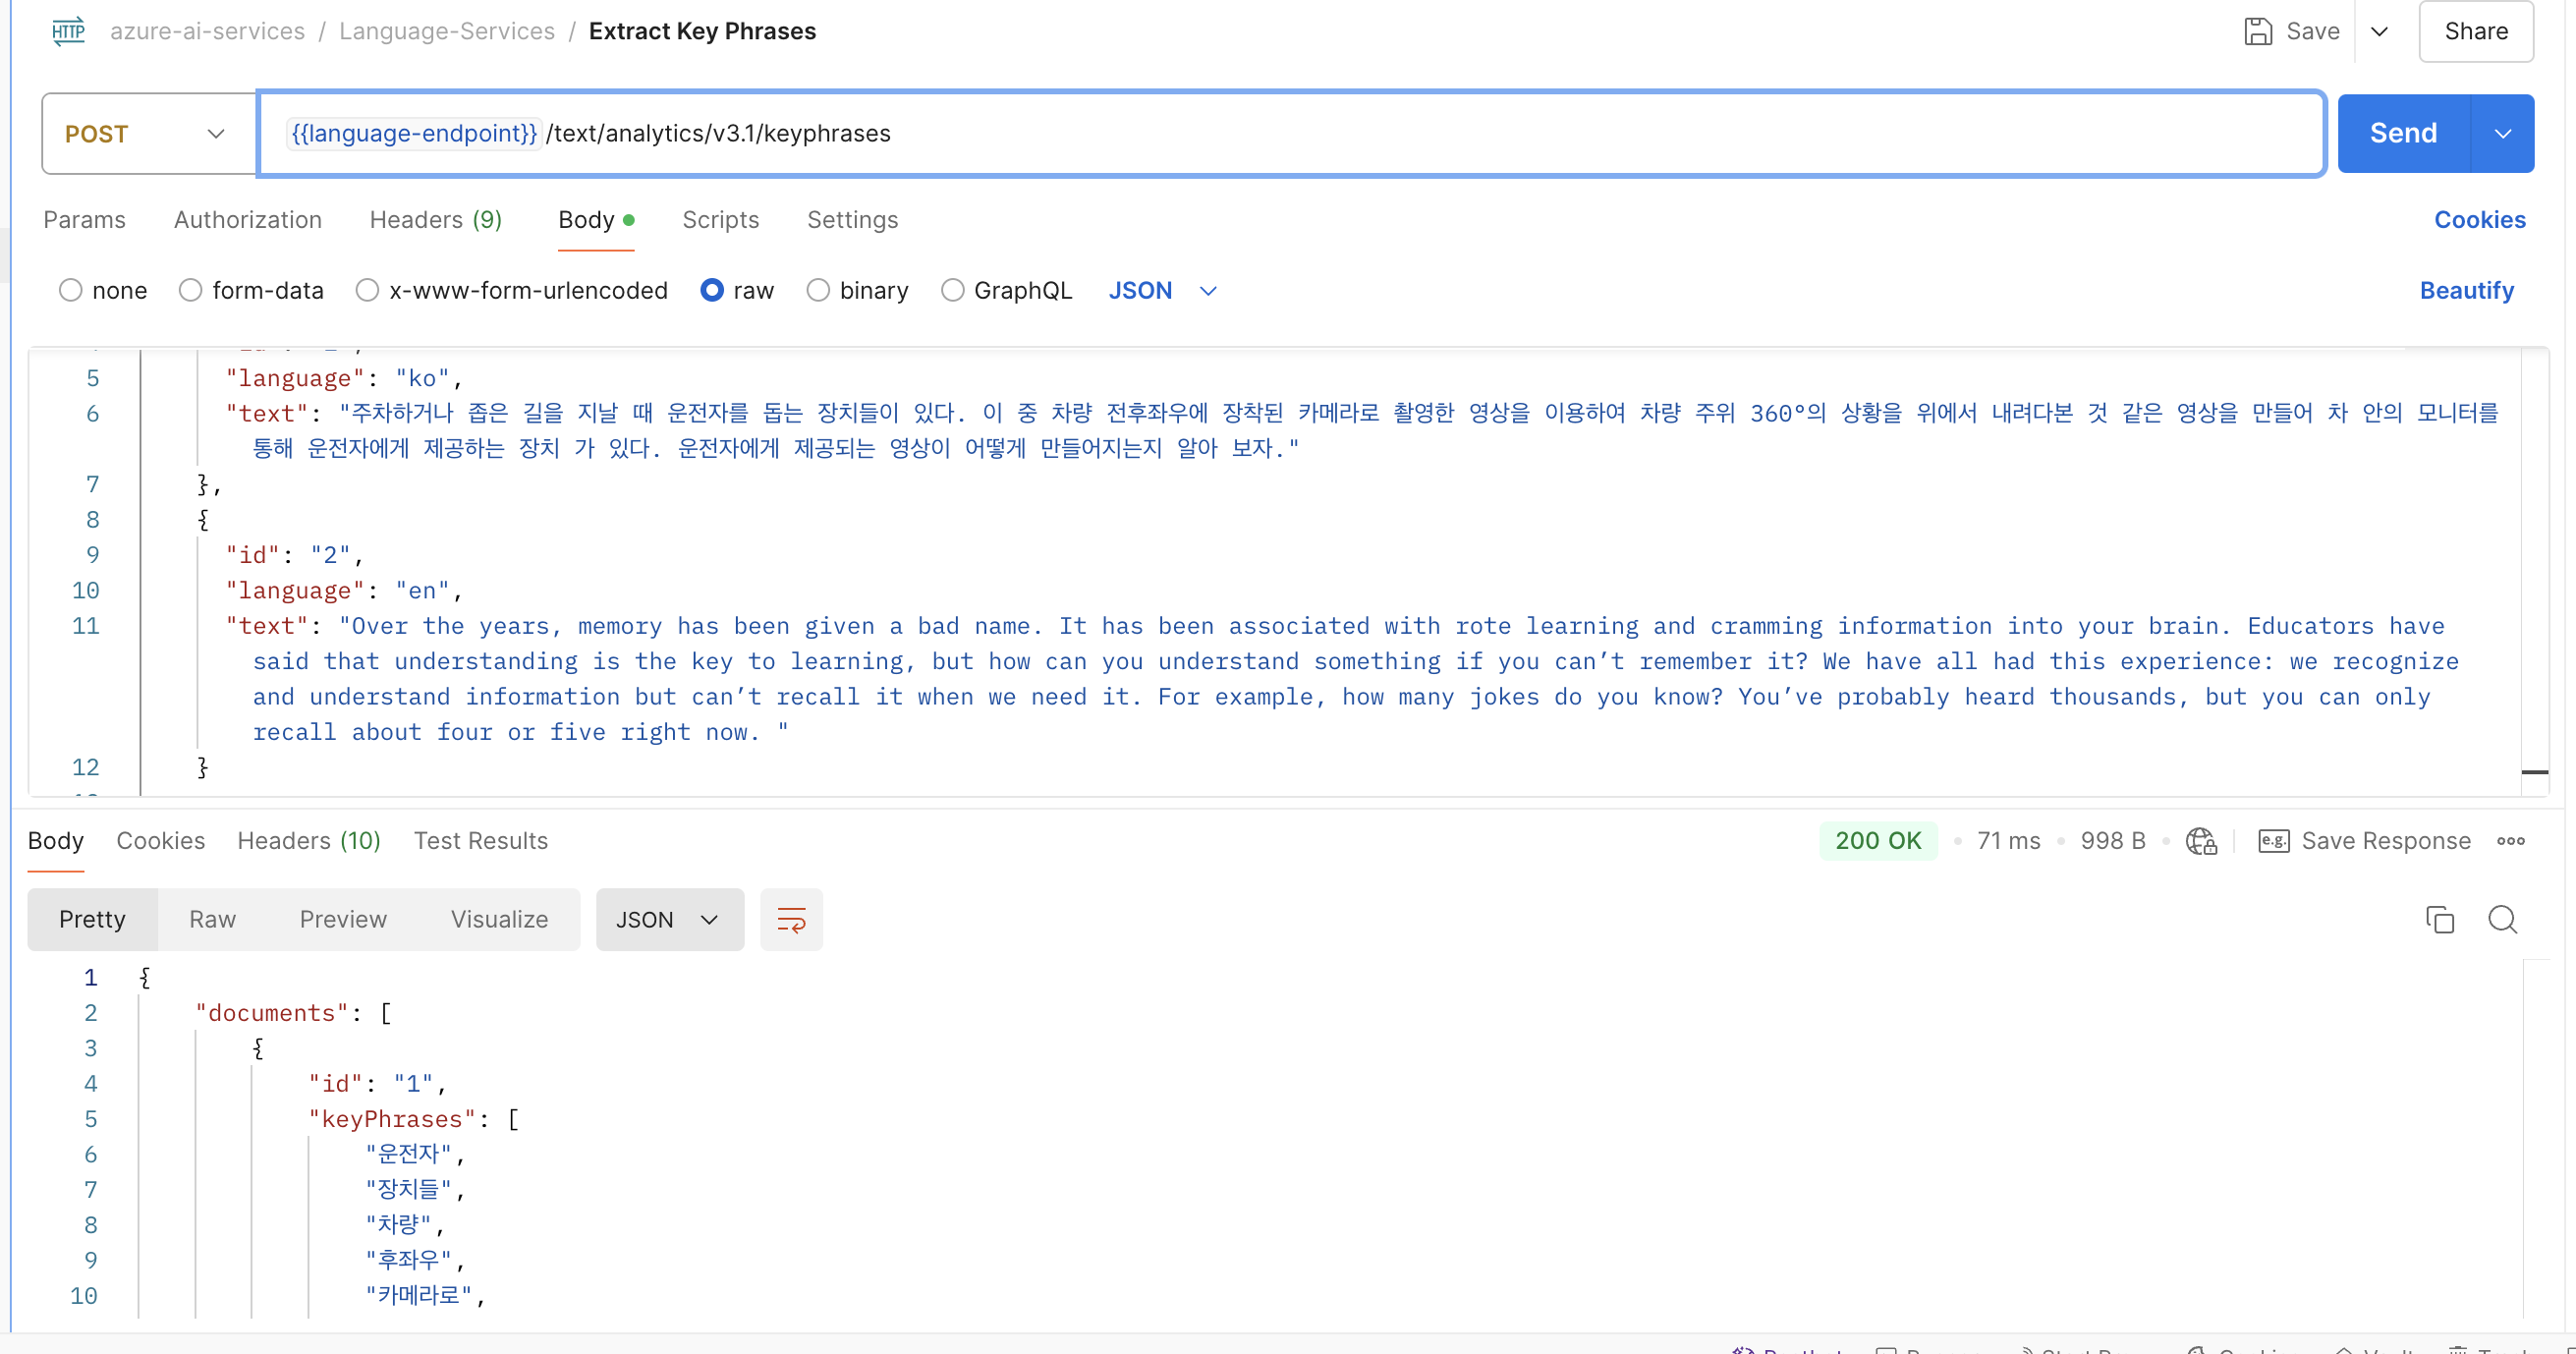Copy response body with copy icon
Image resolution: width=2576 pixels, height=1354 pixels.
click(x=2439, y=919)
